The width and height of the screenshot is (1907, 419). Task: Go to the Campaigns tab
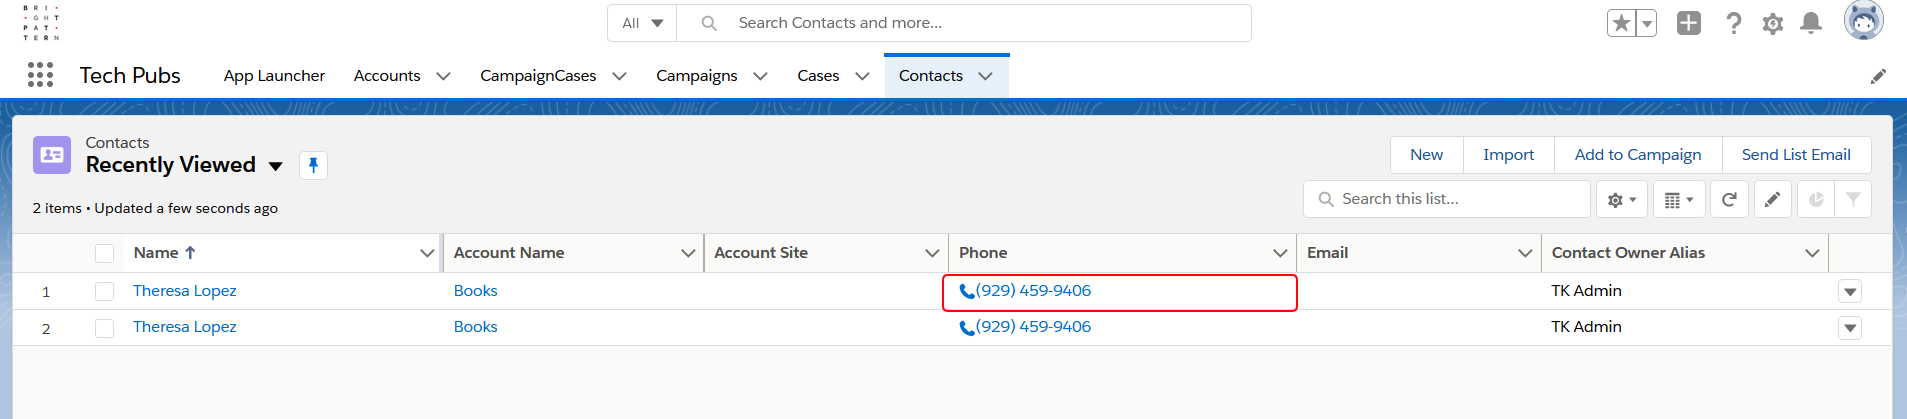pos(697,76)
